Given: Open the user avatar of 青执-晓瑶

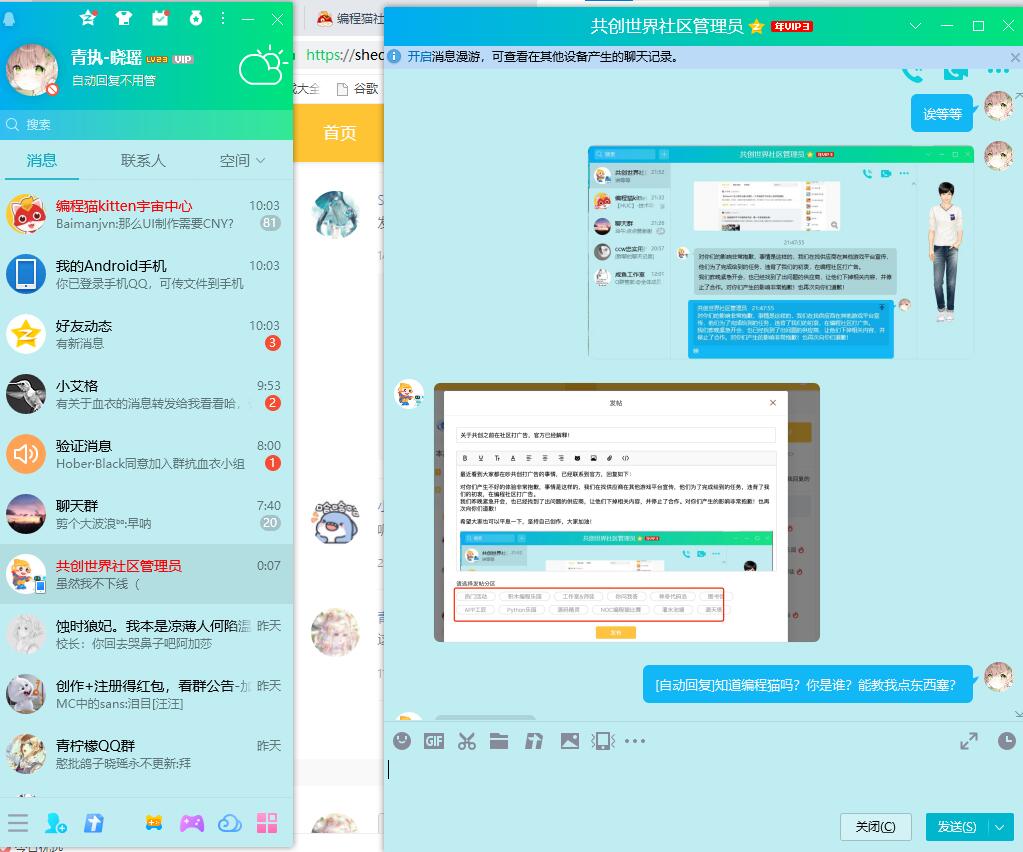Looking at the screenshot, I should (x=31, y=70).
